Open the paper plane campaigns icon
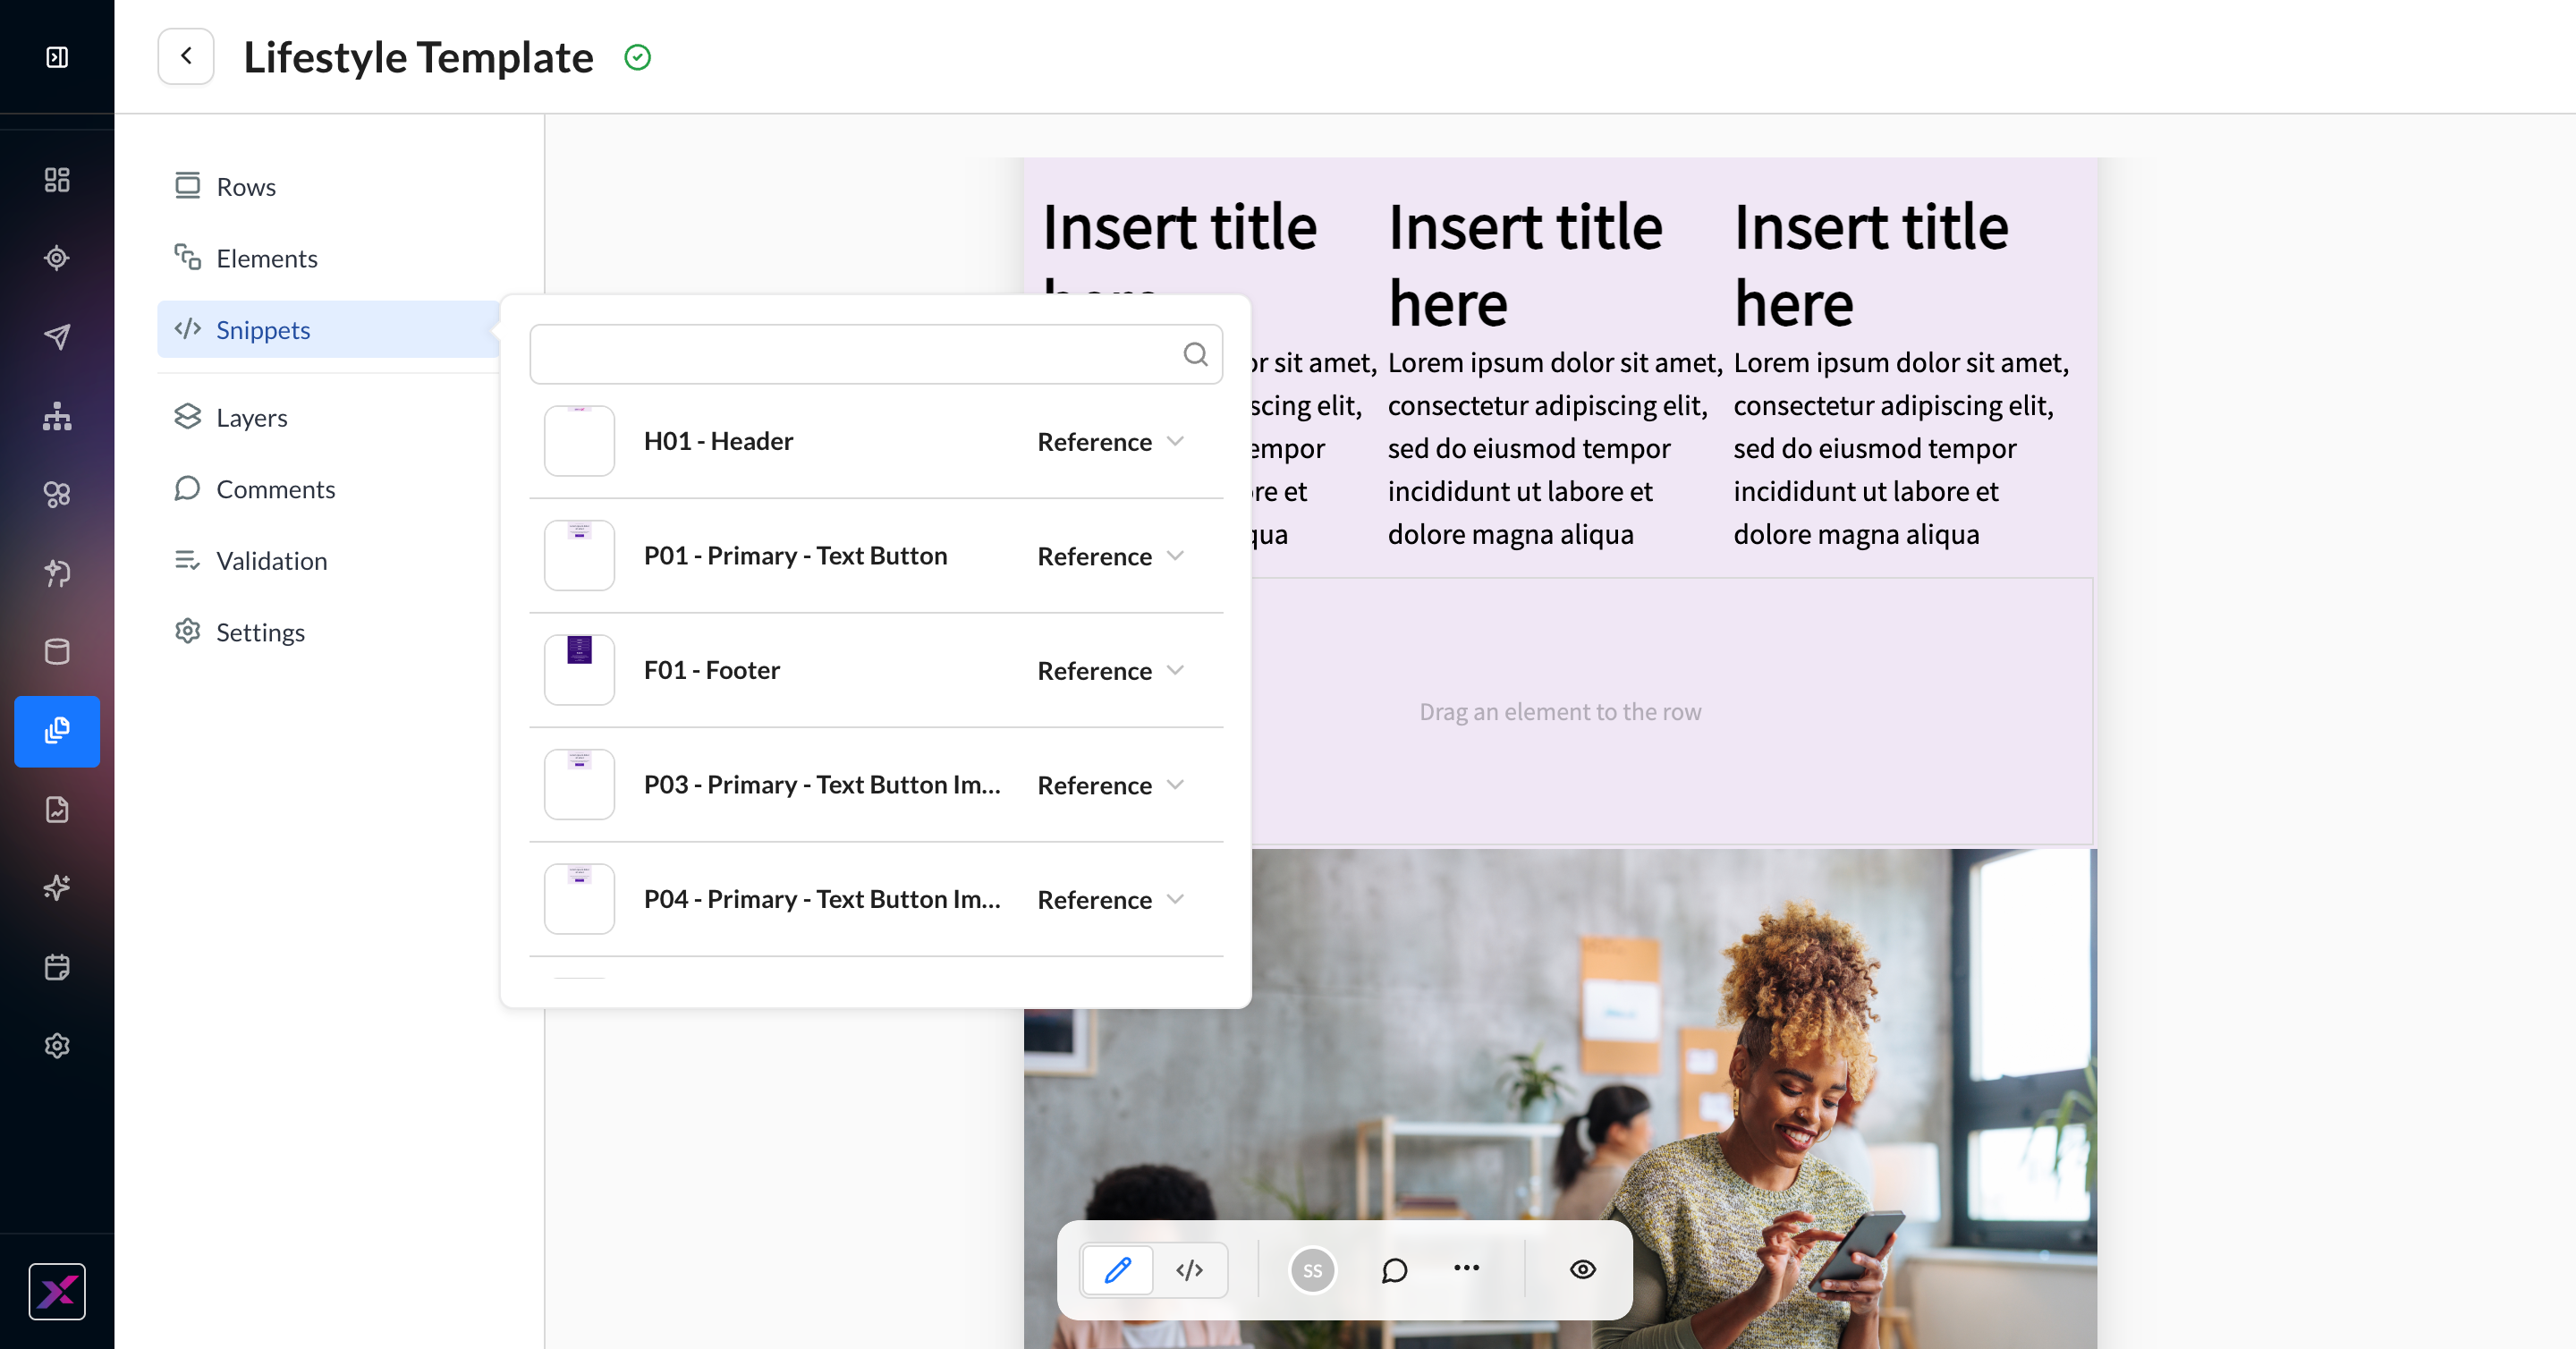Image resolution: width=2576 pixels, height=1349 pixels. tap(57, 337)
